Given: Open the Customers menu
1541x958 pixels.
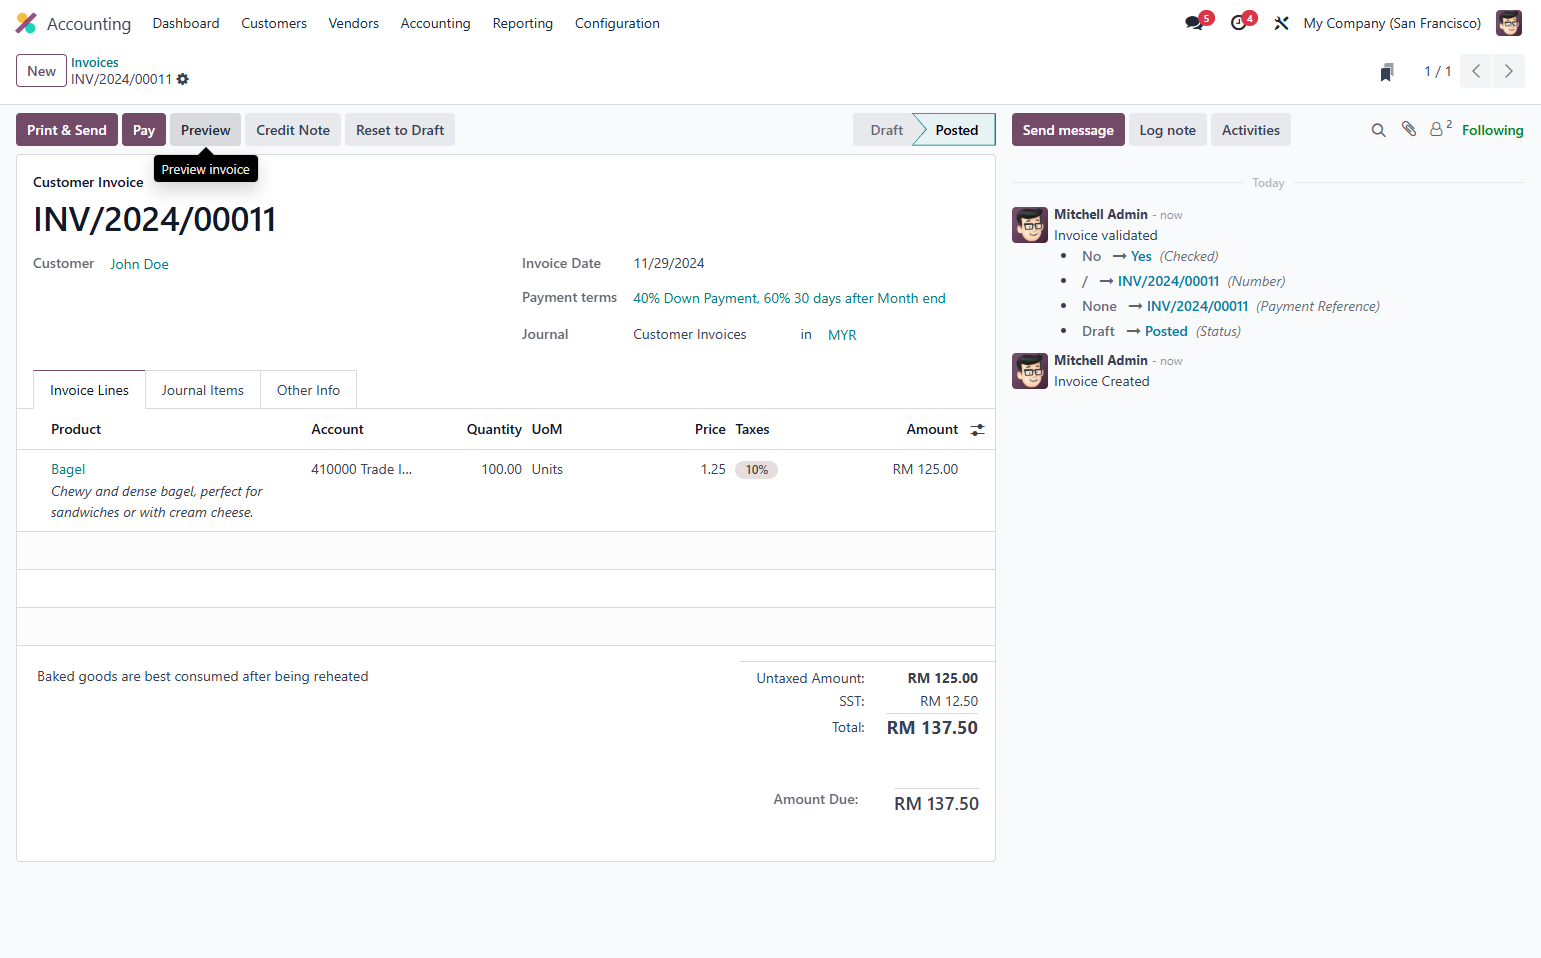Looking at the screenshot, I should click(274, 23).
